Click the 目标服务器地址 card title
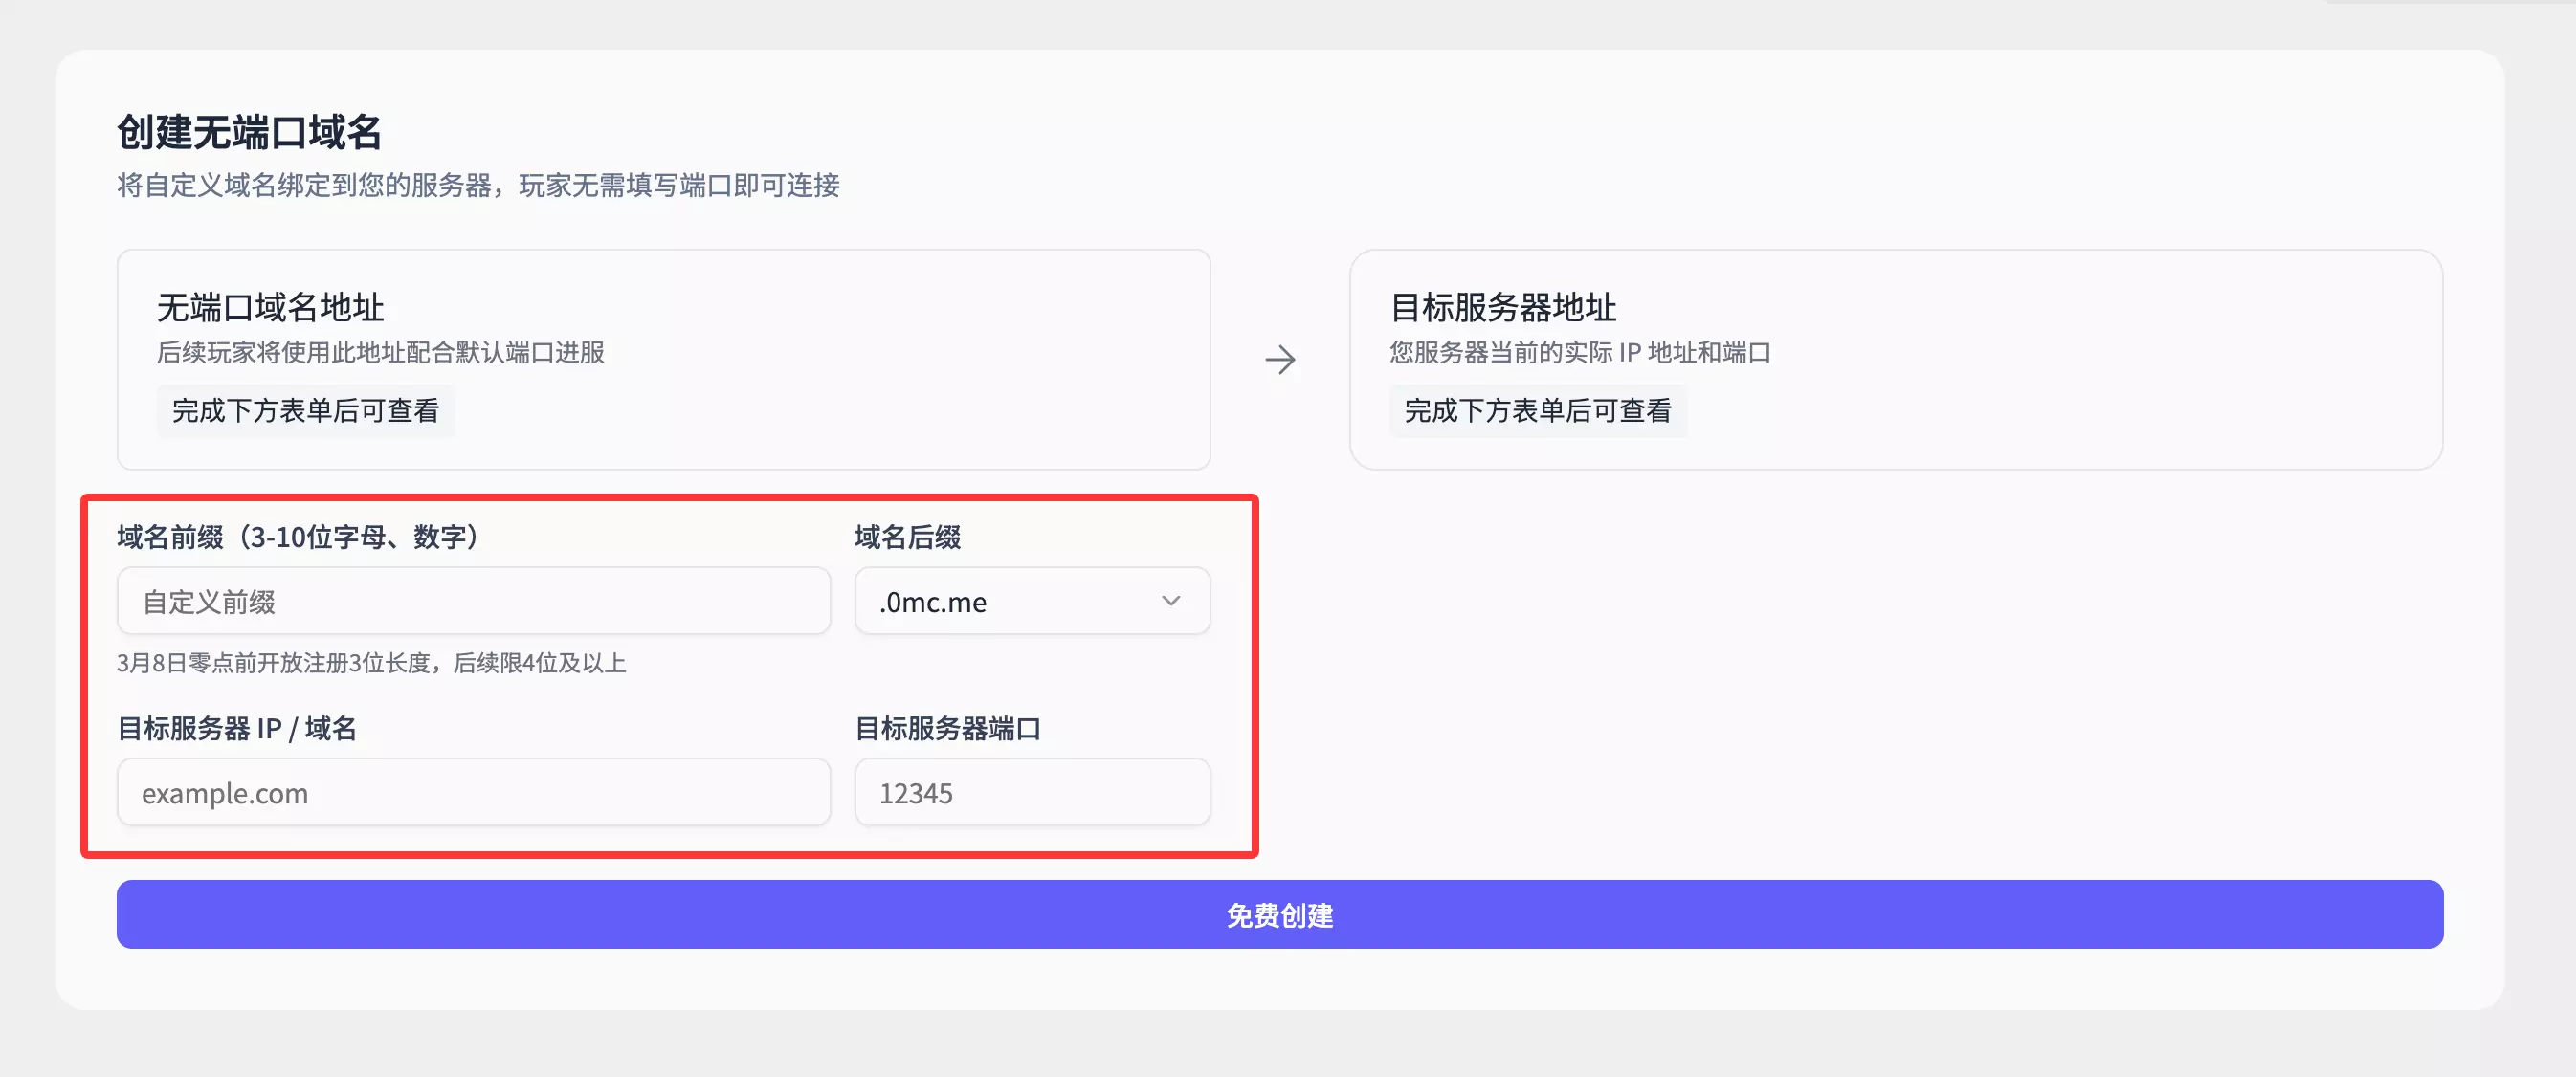Image resolution: width=2576 pixels, height=1077 pixels. pyautogui.click(x=1503, y=307)
